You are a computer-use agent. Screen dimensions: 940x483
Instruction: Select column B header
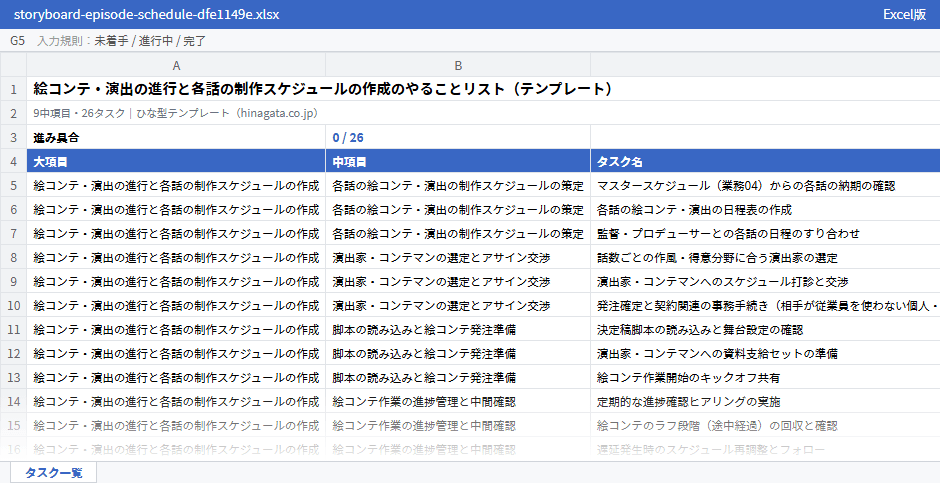click(x=458, y=65)
